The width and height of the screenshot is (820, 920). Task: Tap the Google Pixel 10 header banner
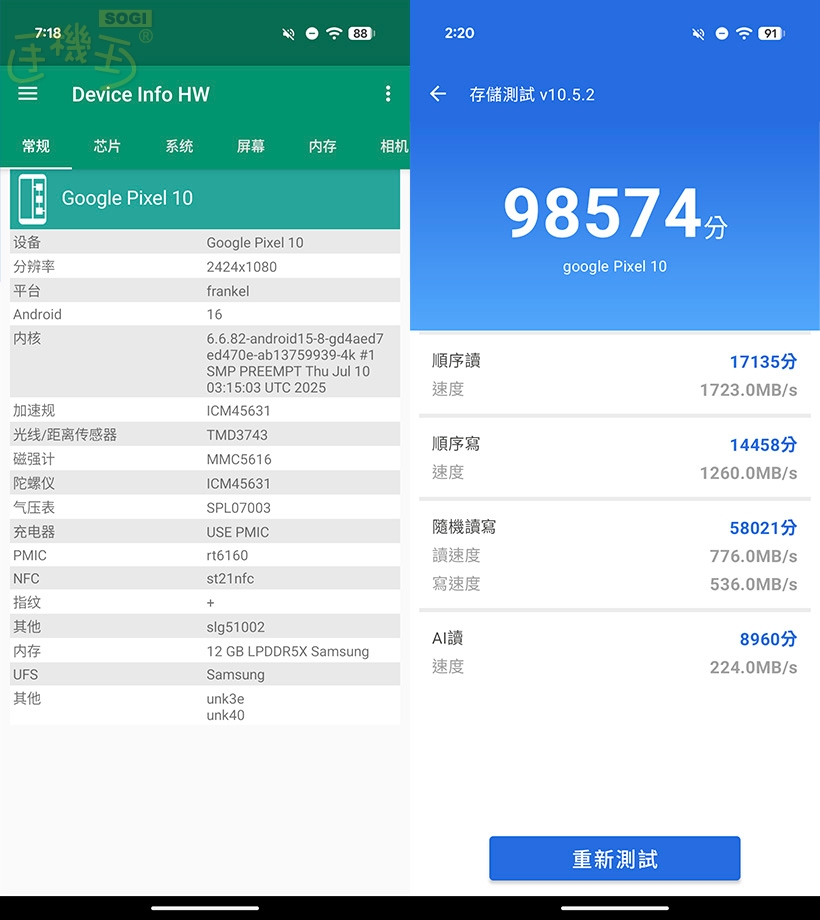[205, 199]
